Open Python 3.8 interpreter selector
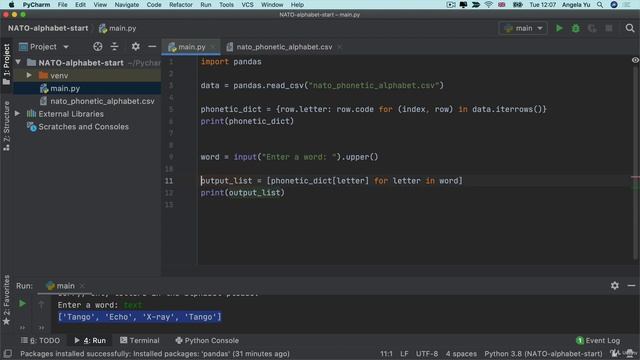The width and height of the screenshot is (640, 360). 543,353
